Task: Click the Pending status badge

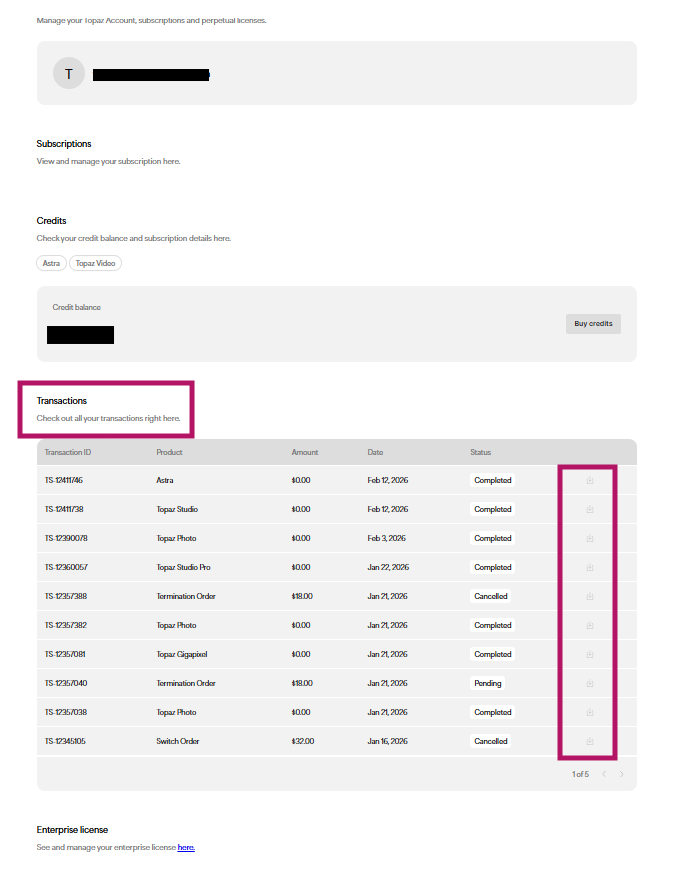Action: (488, 683)
